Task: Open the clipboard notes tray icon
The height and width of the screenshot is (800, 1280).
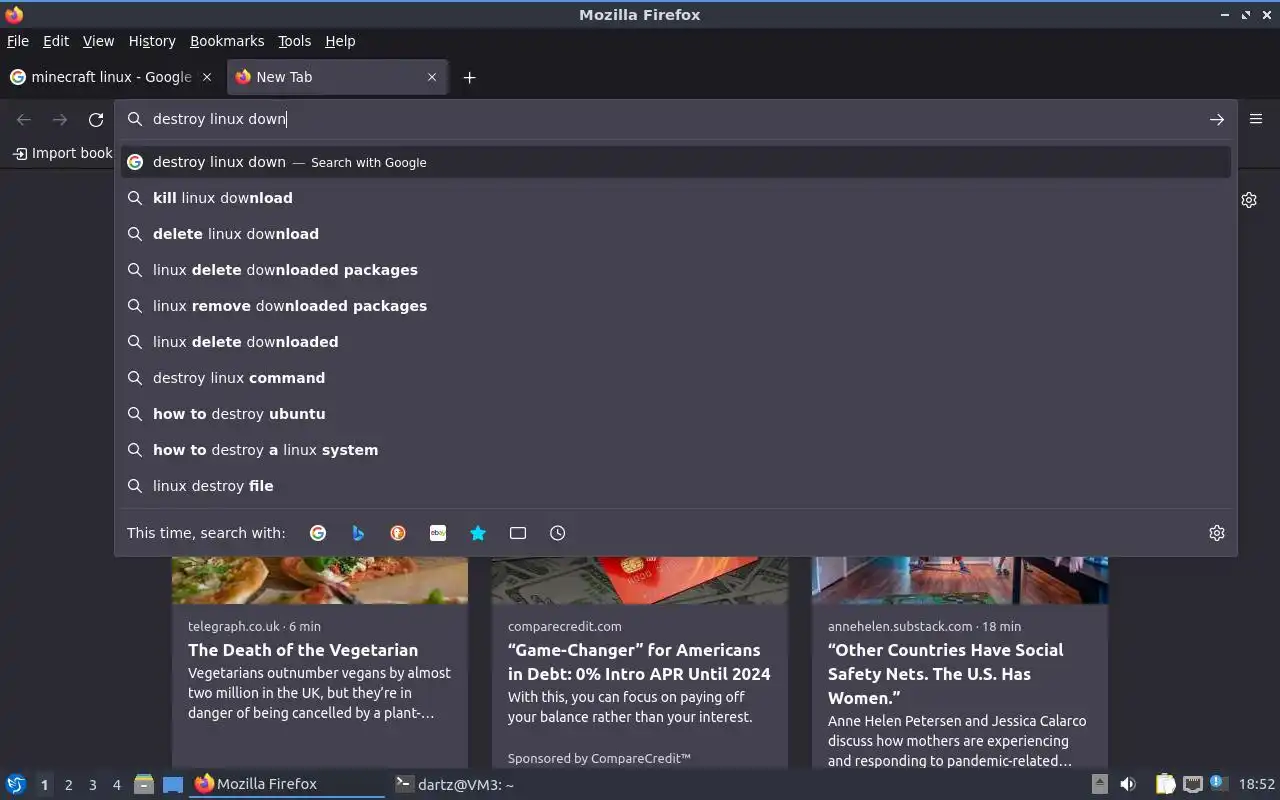Action: click(x=1165, y=784)
